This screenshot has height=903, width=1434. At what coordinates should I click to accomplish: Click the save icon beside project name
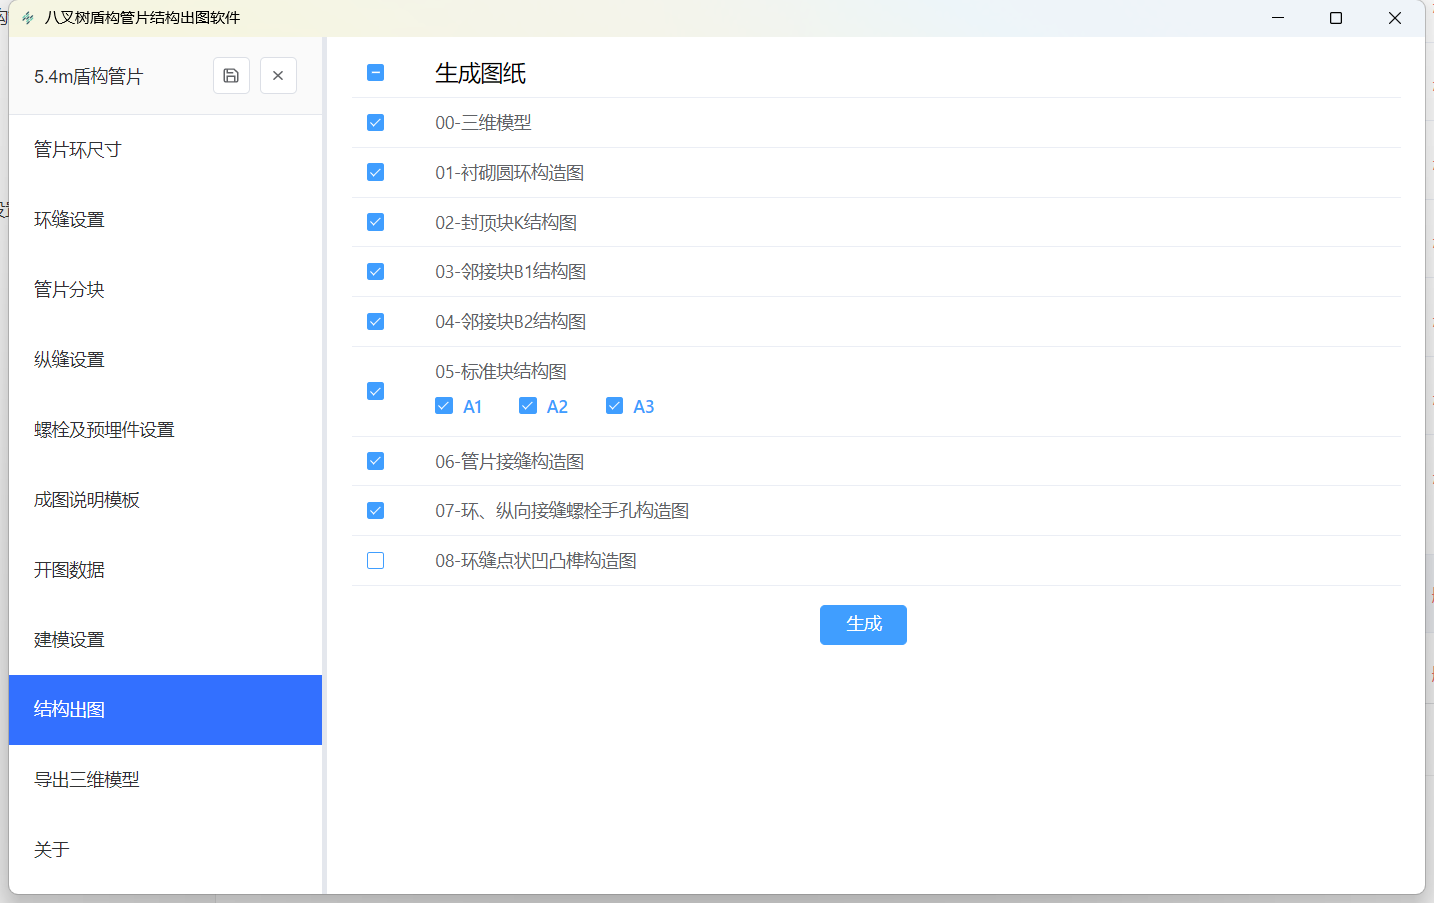tap(231, 76)
